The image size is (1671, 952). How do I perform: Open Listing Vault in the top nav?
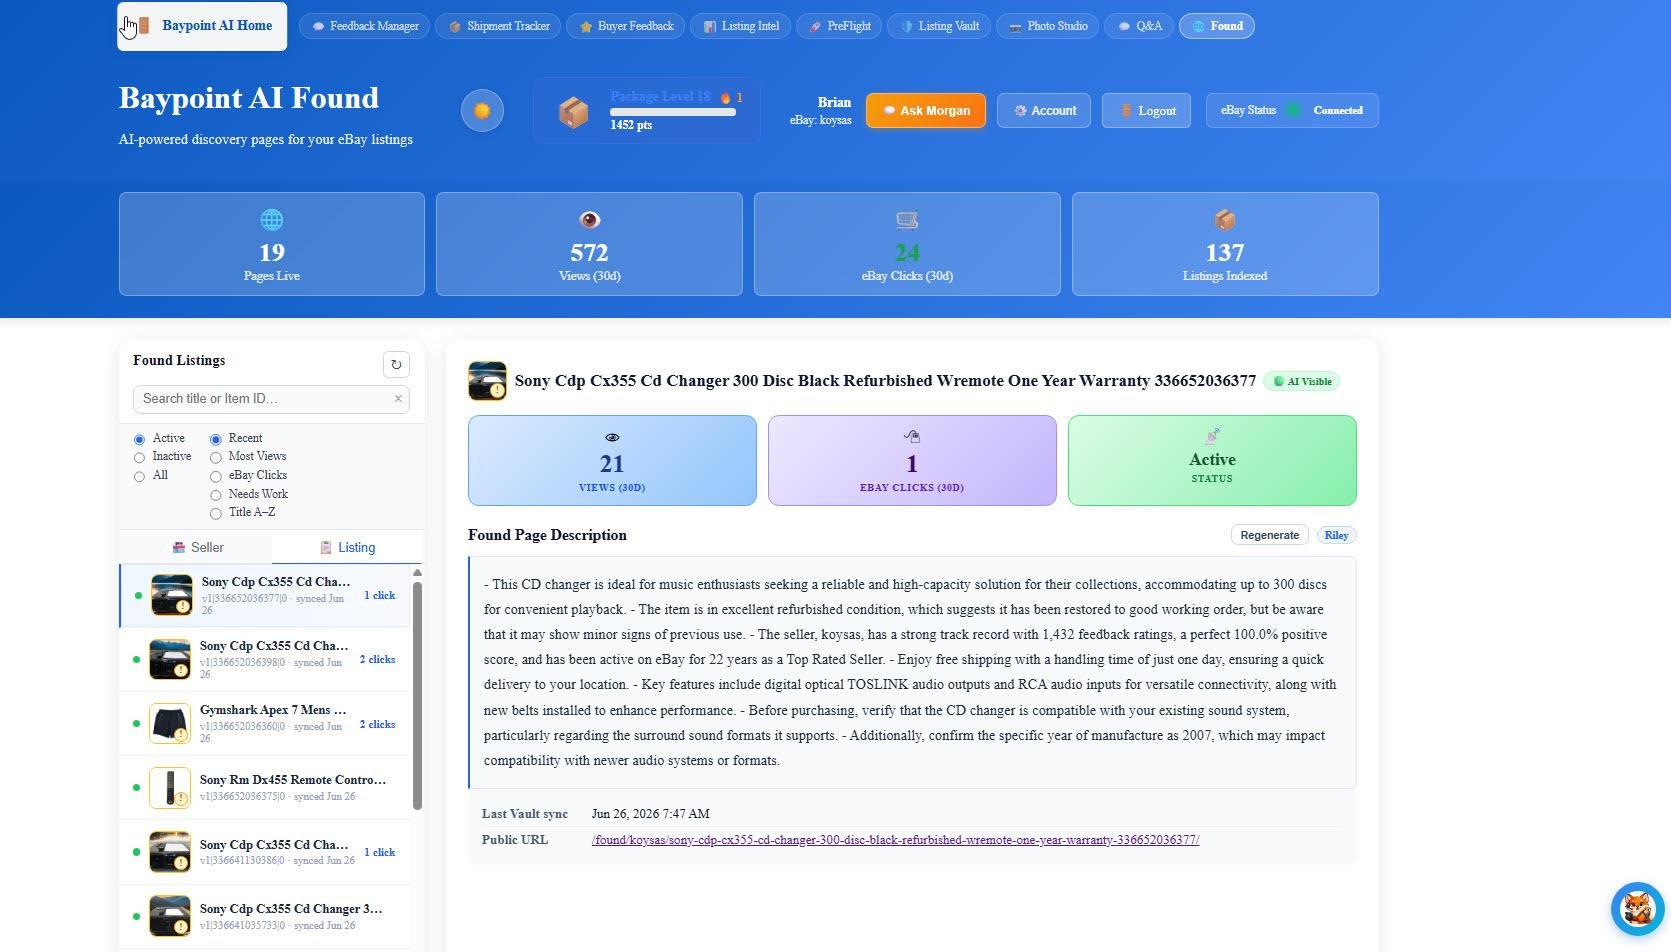point(939,26)
